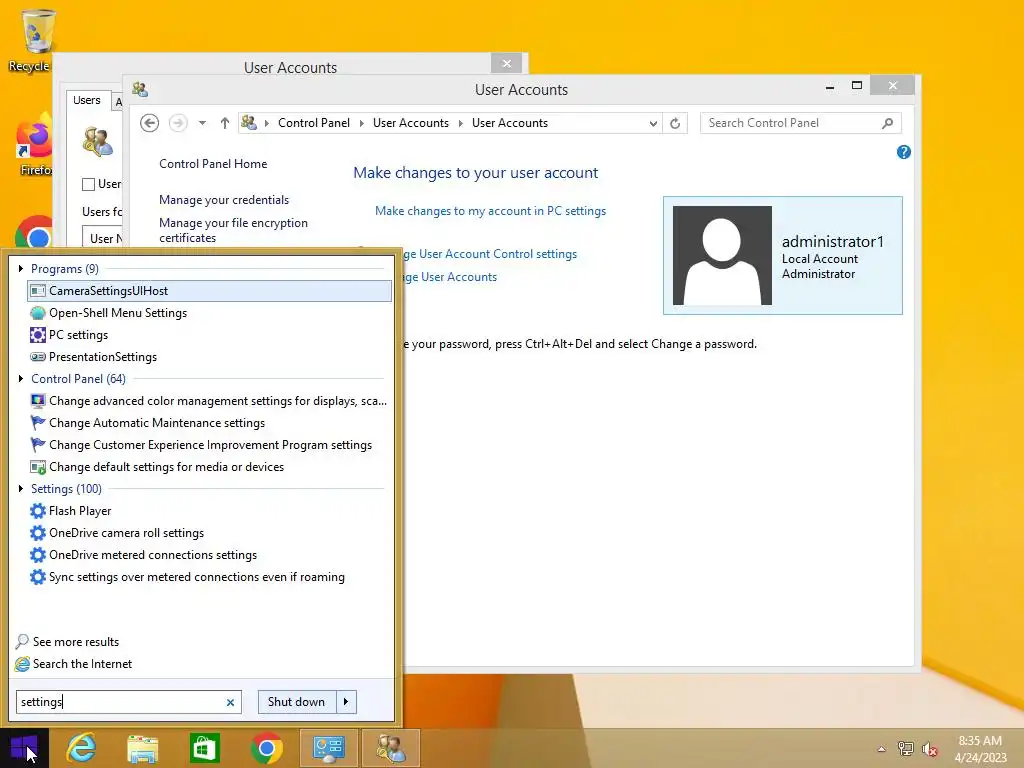Click administrator1 account picture

722,255
